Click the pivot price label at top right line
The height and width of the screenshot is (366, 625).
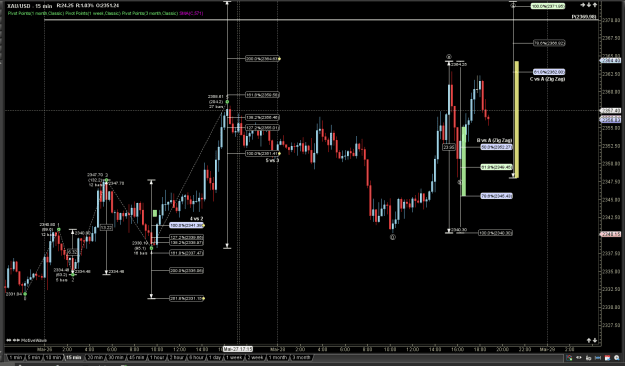[584, 17]
